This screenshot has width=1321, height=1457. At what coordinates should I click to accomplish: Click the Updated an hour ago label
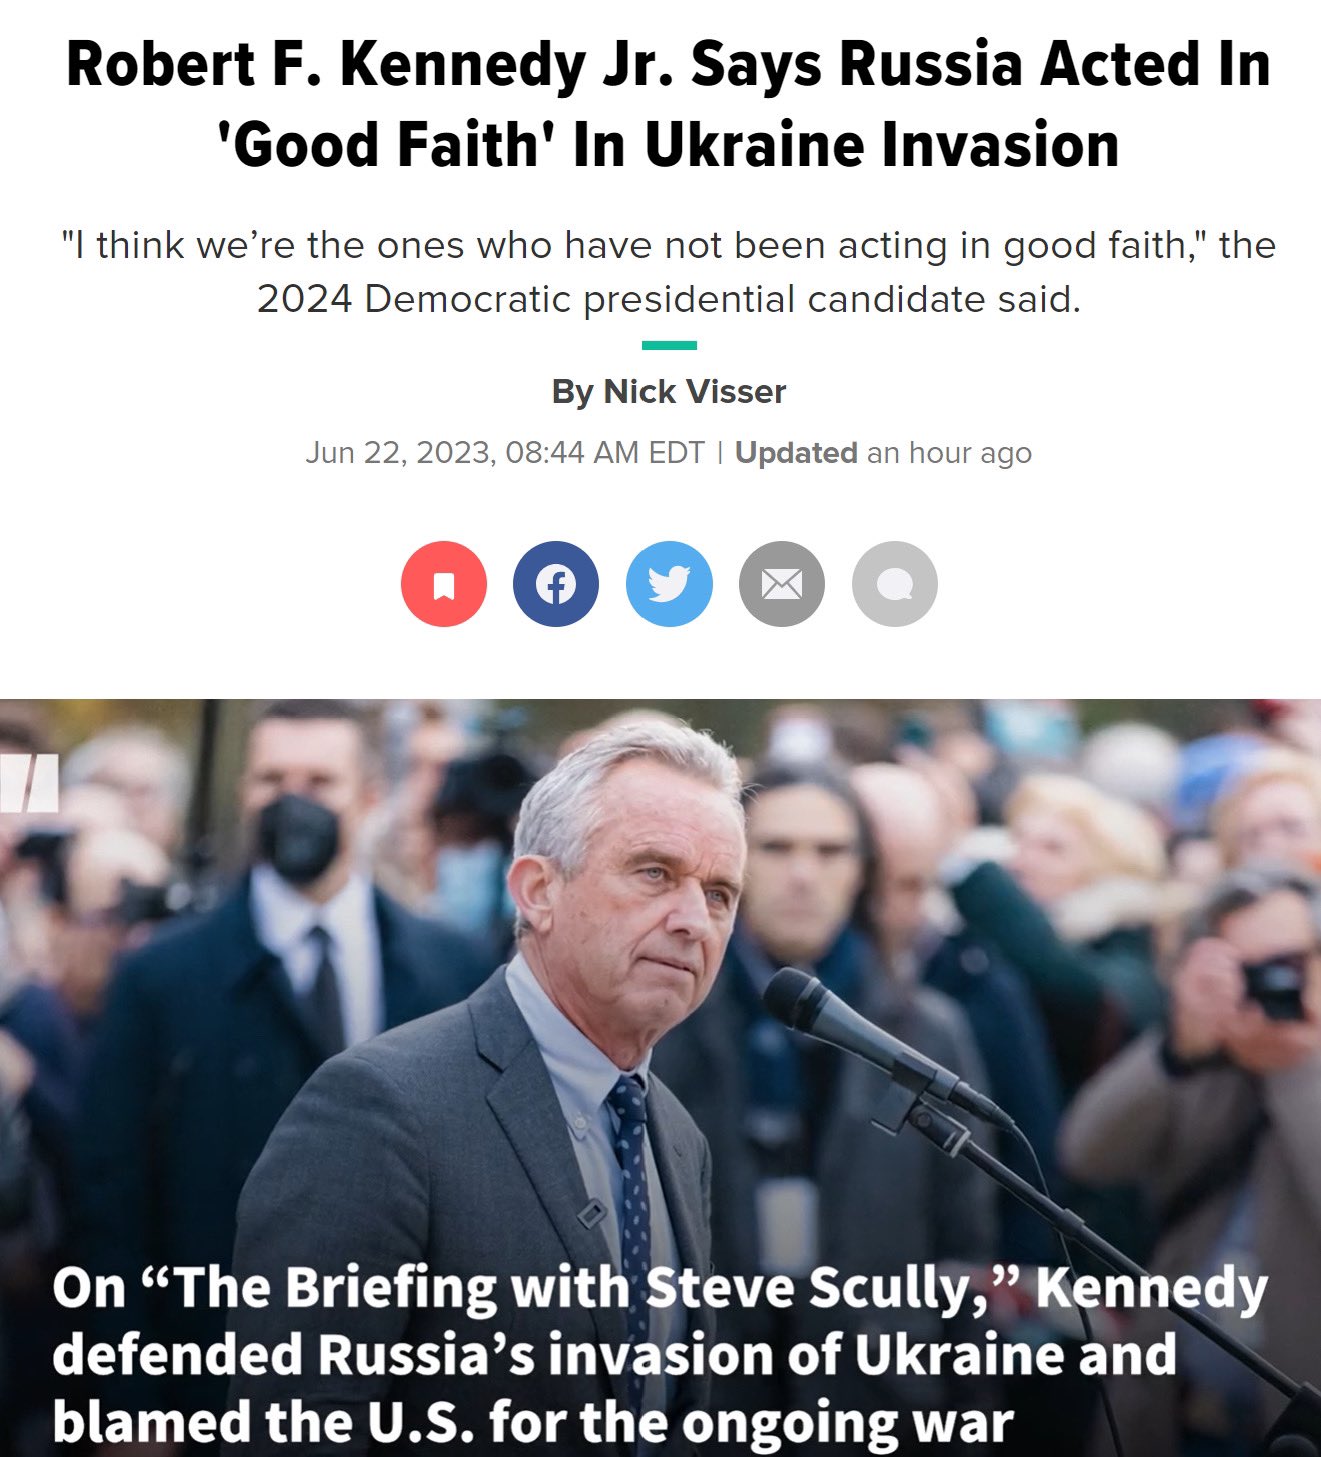883,453
